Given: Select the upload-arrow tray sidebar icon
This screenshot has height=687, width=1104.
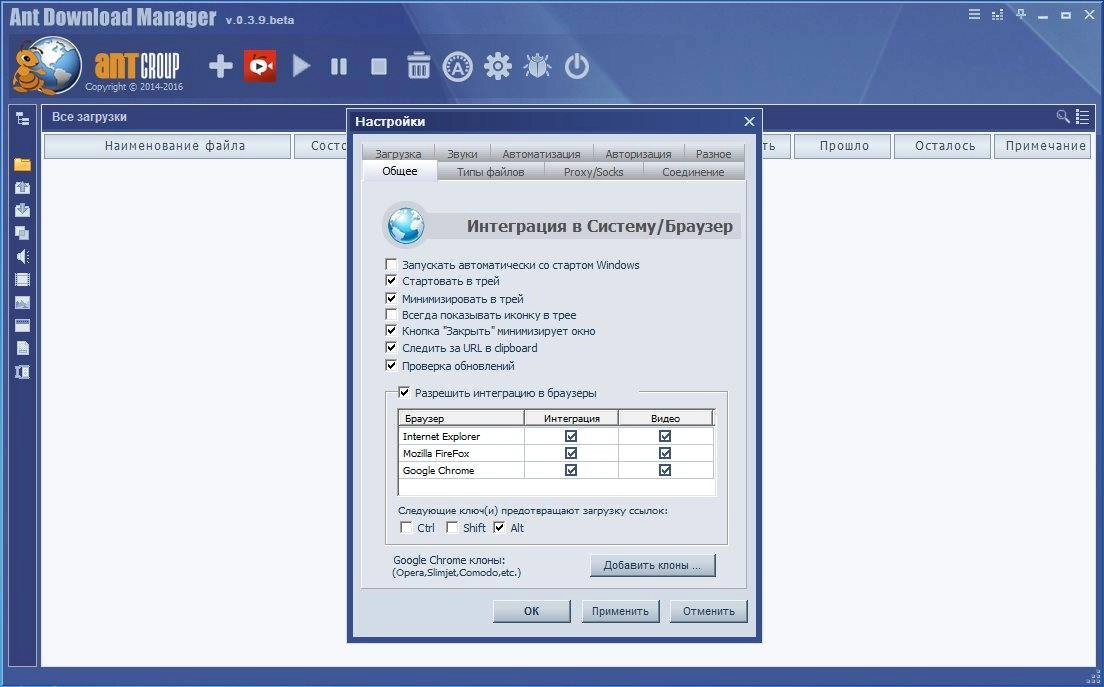Looking at the screenshot, I should click(x=23, y=187).
